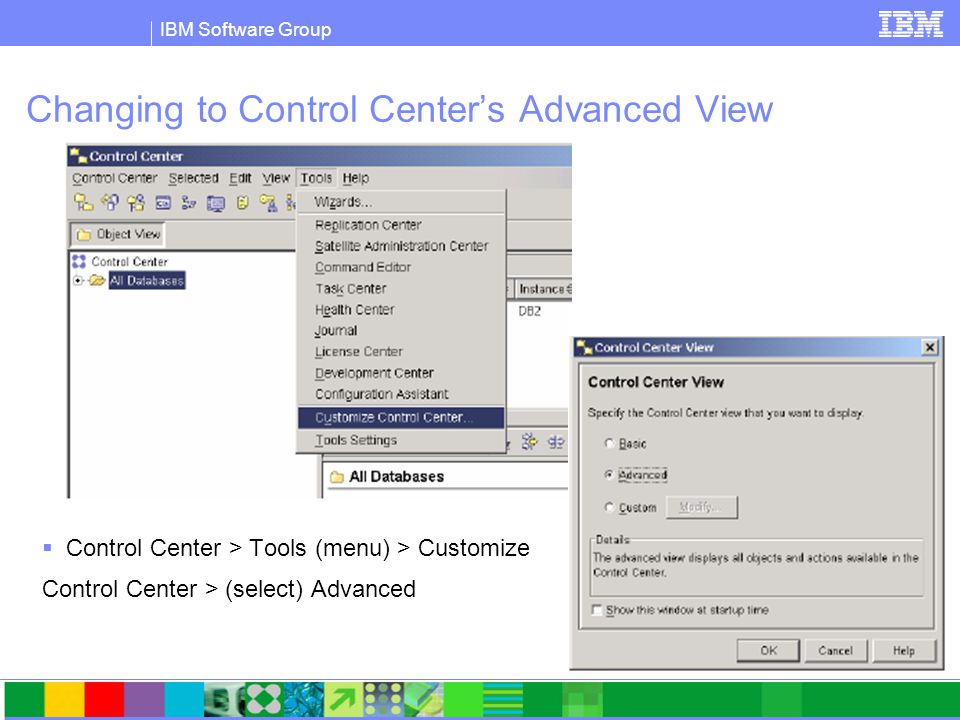This screenshot has height=720, width=960.
Task: Choose Journal in the Tools menu
Action: pyautogui.click(x=401, y=331)
